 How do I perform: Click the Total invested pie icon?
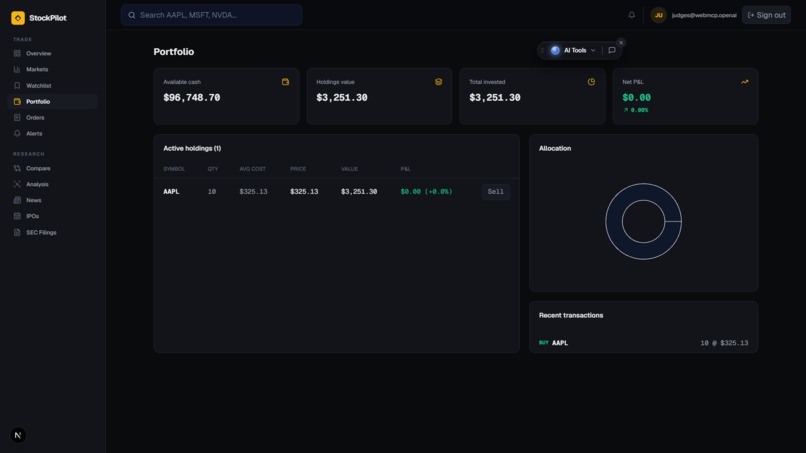click(591, 82)
